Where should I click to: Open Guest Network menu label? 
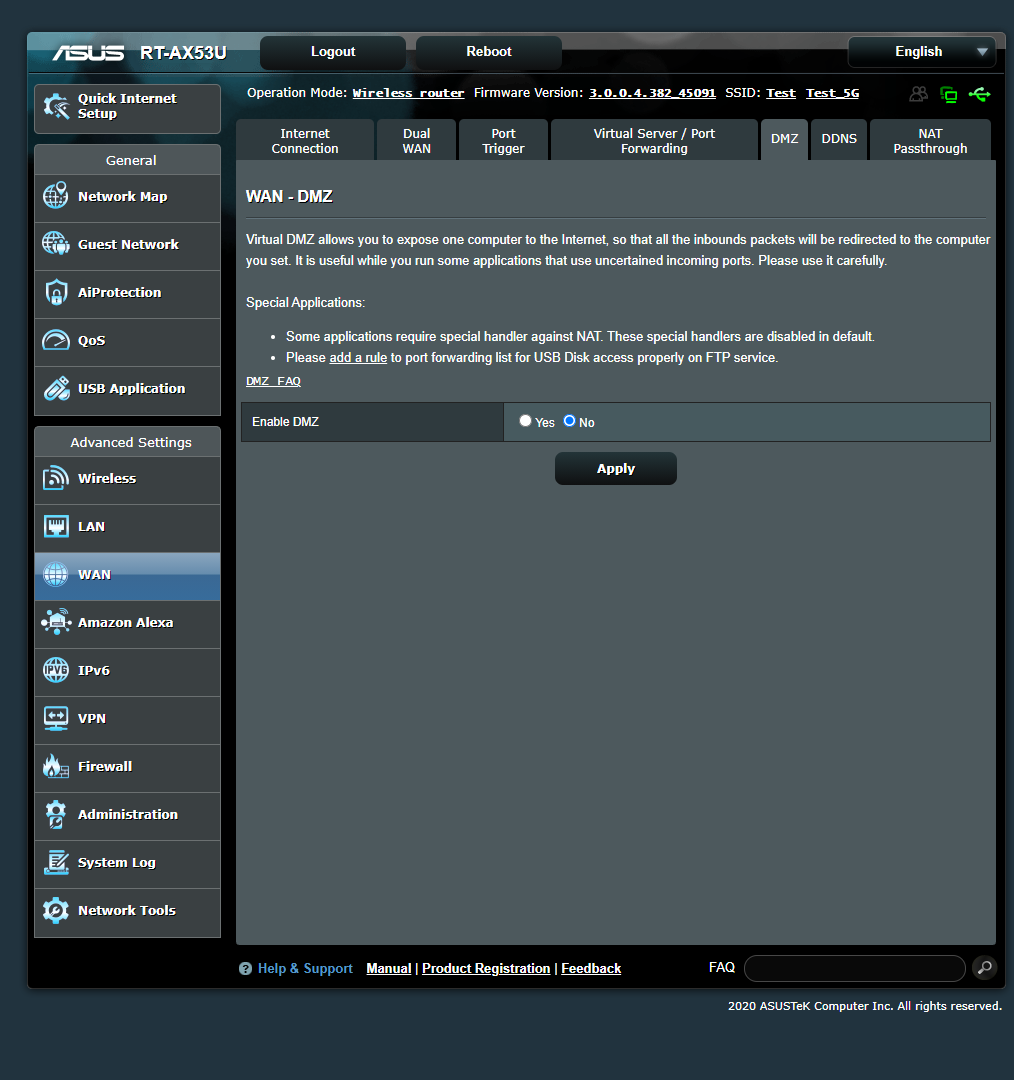(x=128, y=245)
